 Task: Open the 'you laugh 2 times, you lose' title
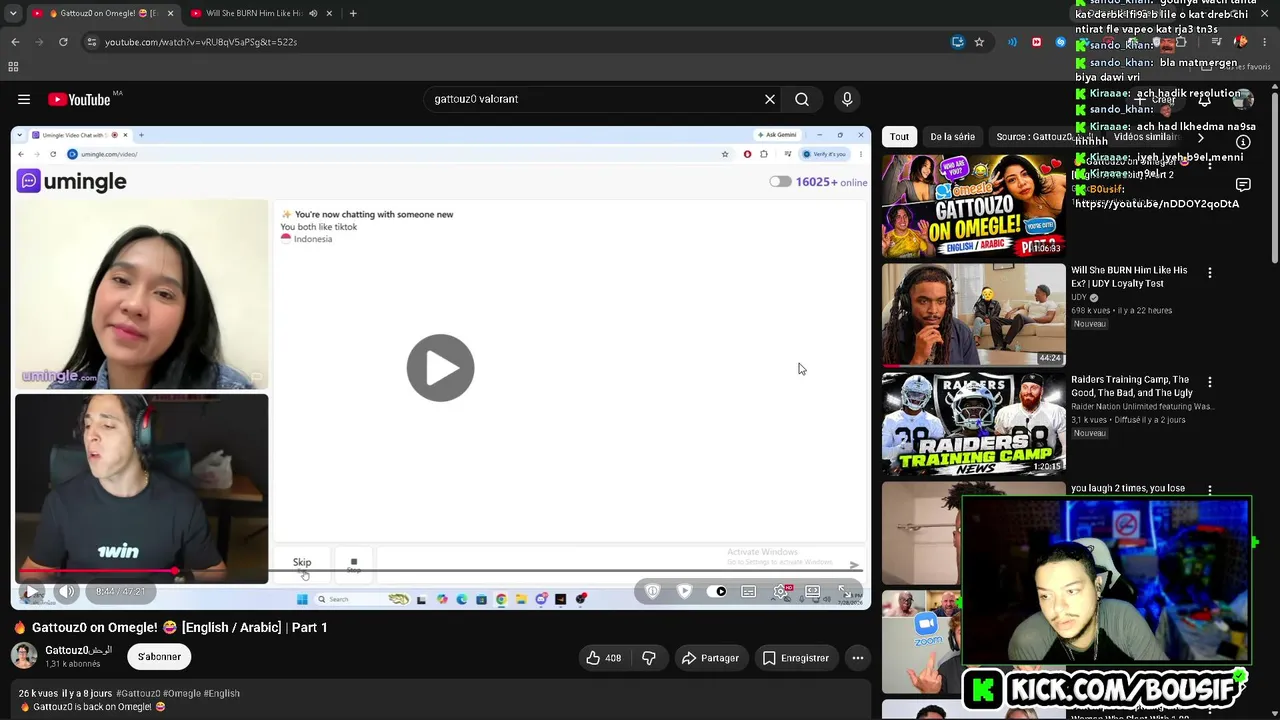pyautogui.click(x=1128, y=489)
